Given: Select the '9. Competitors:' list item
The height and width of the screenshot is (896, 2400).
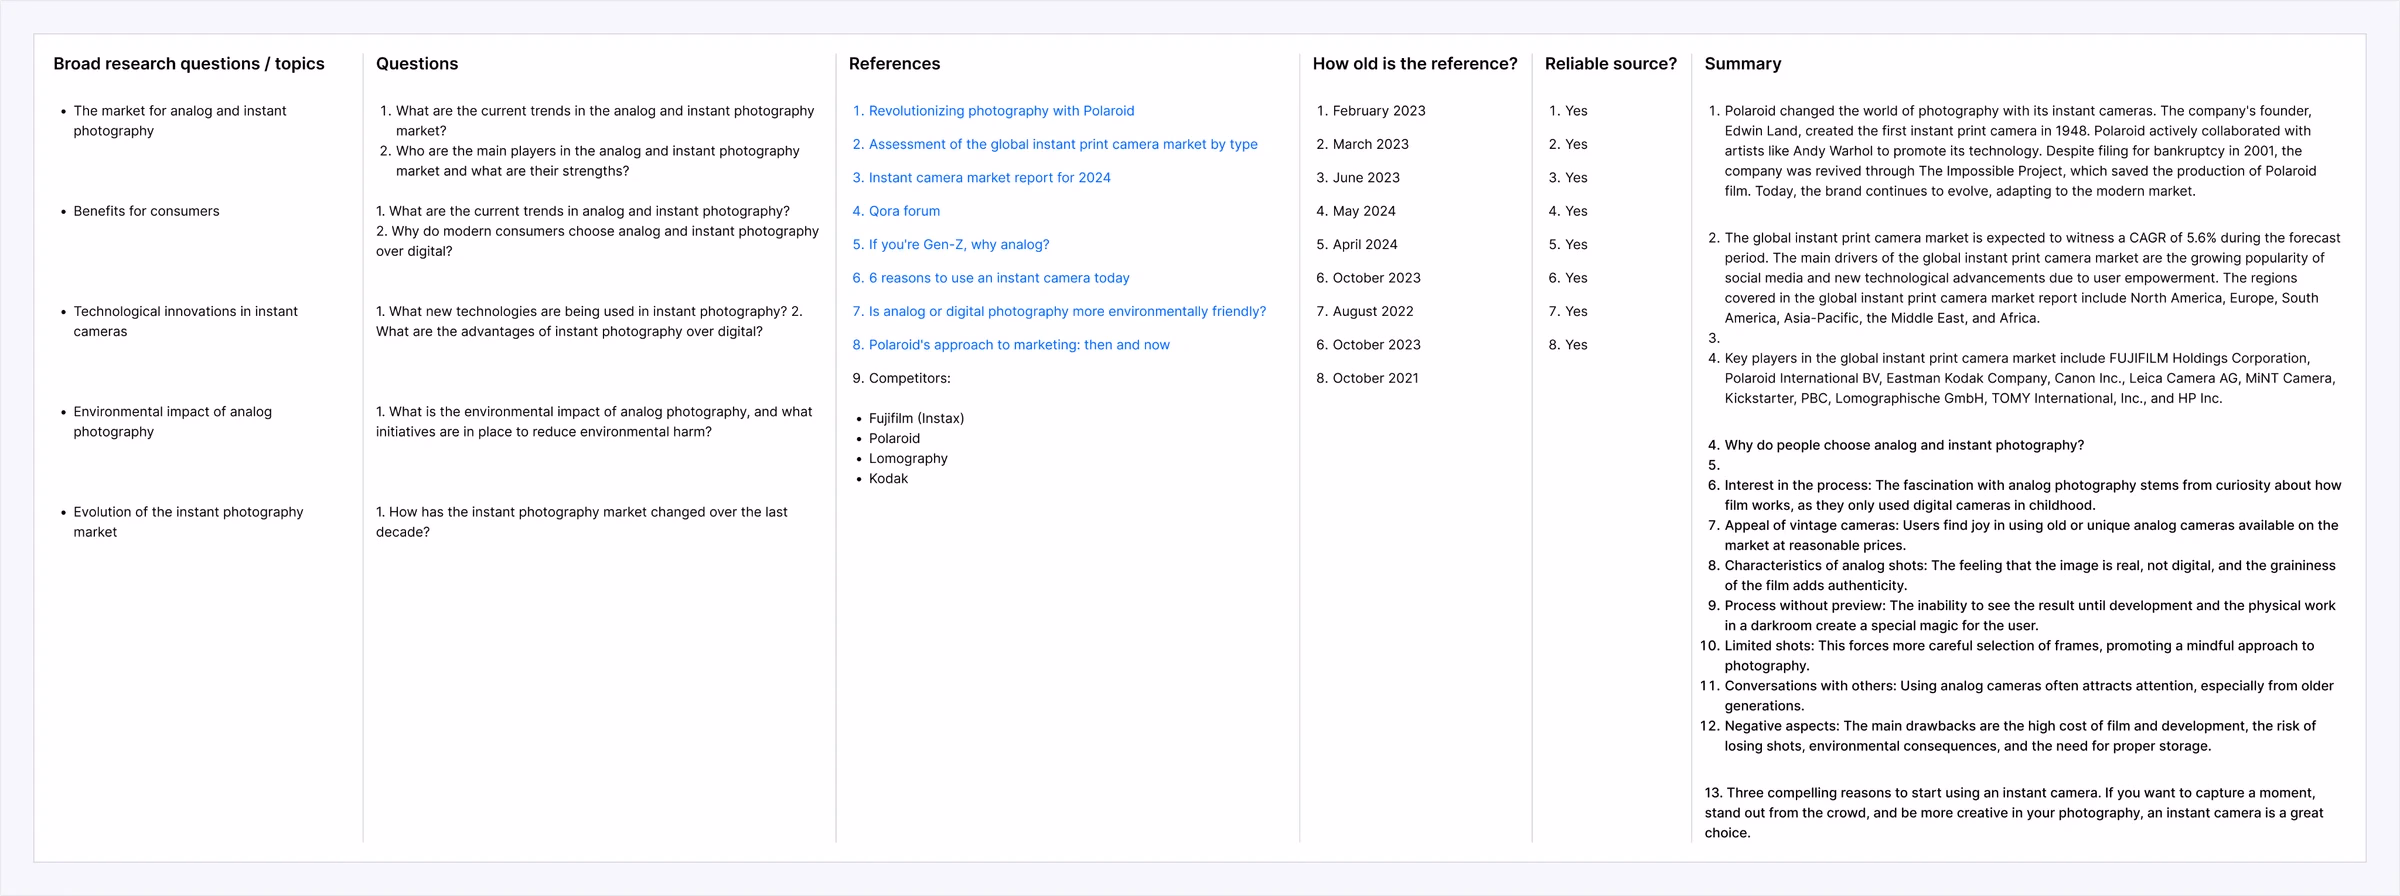Looking at the screenshot, I should pos(901,378).
